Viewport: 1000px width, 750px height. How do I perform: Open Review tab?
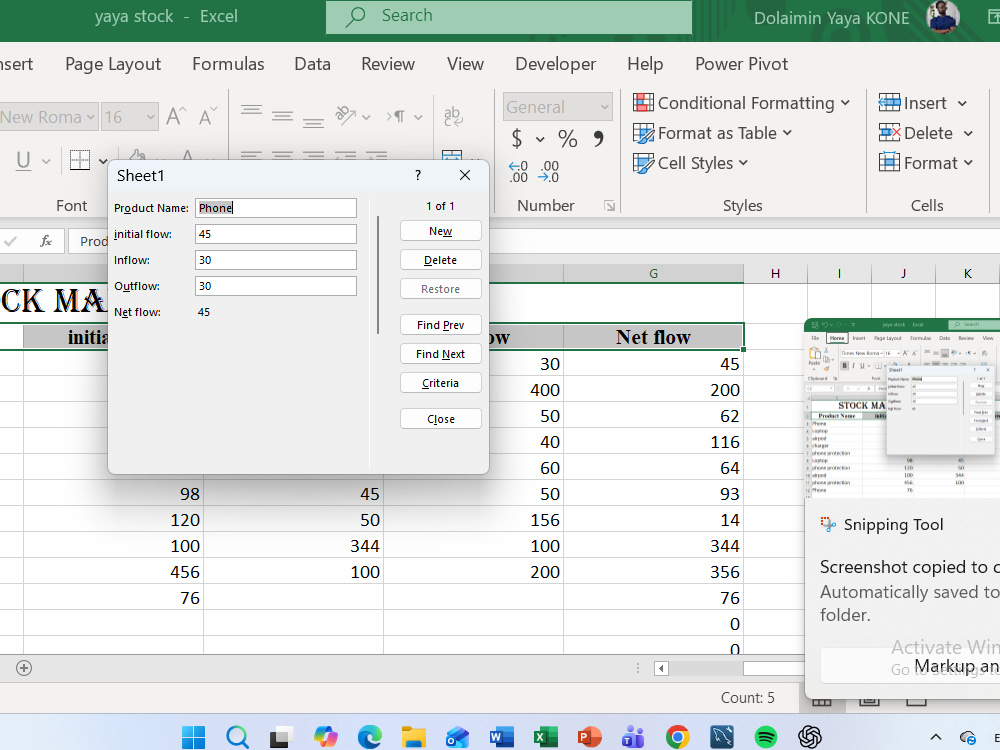[x=388, y=64]
